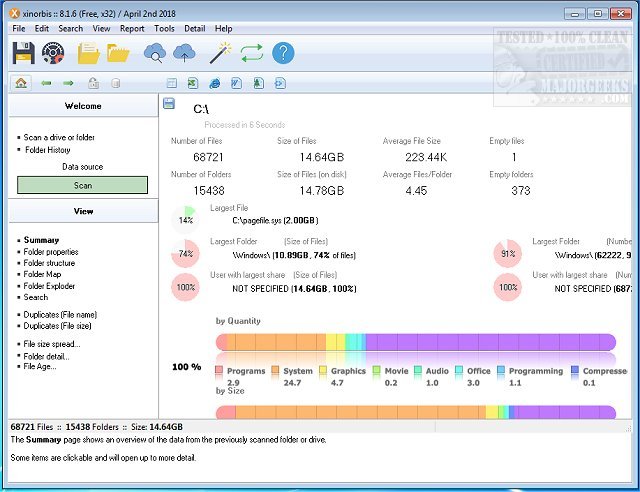Image resolution: width=640 pixels, height=492 pixels.
Task: Click the small save icon beside C:\
Action: point(169,103)
